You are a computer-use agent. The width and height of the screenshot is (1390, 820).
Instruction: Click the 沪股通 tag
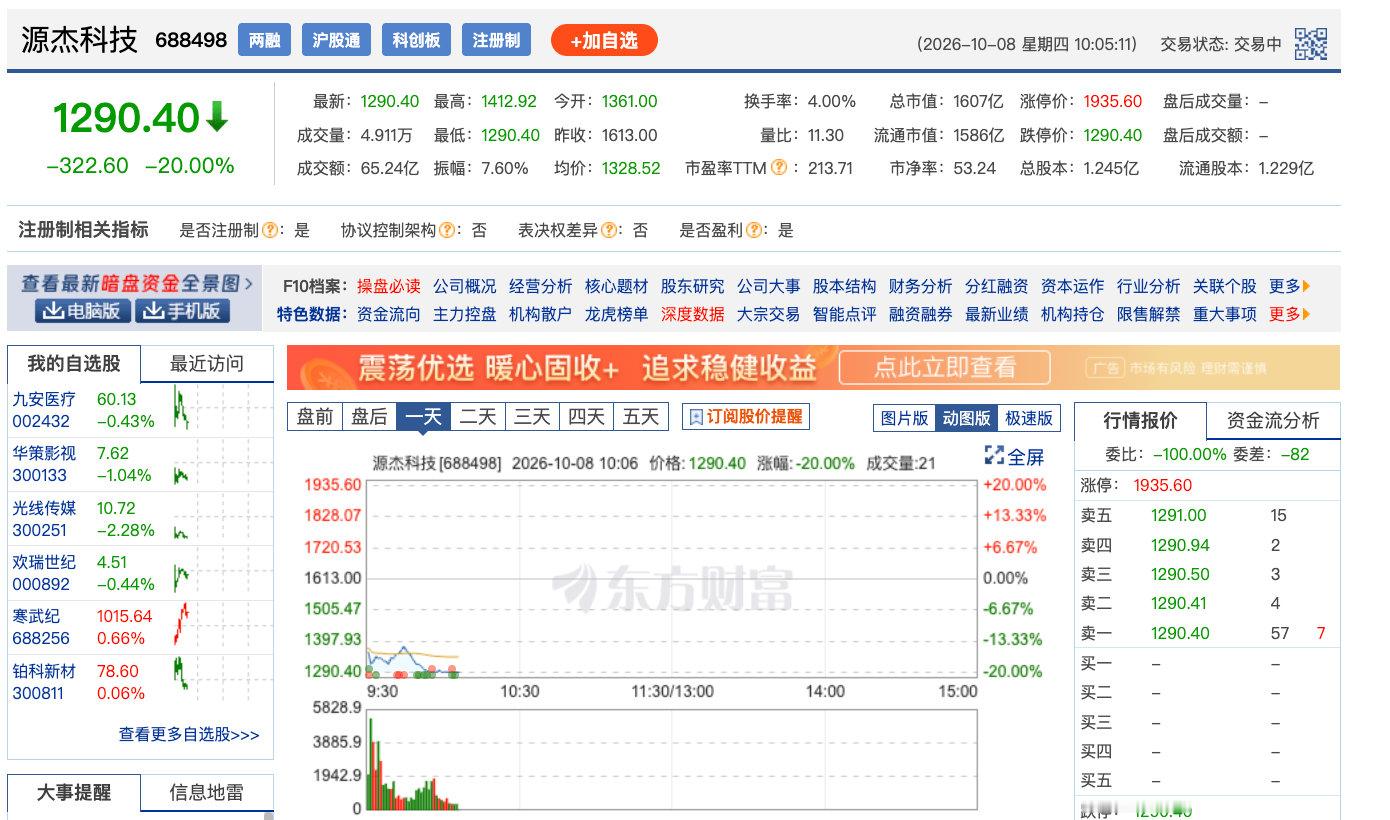pyautogui.click(x=336, y=41)
